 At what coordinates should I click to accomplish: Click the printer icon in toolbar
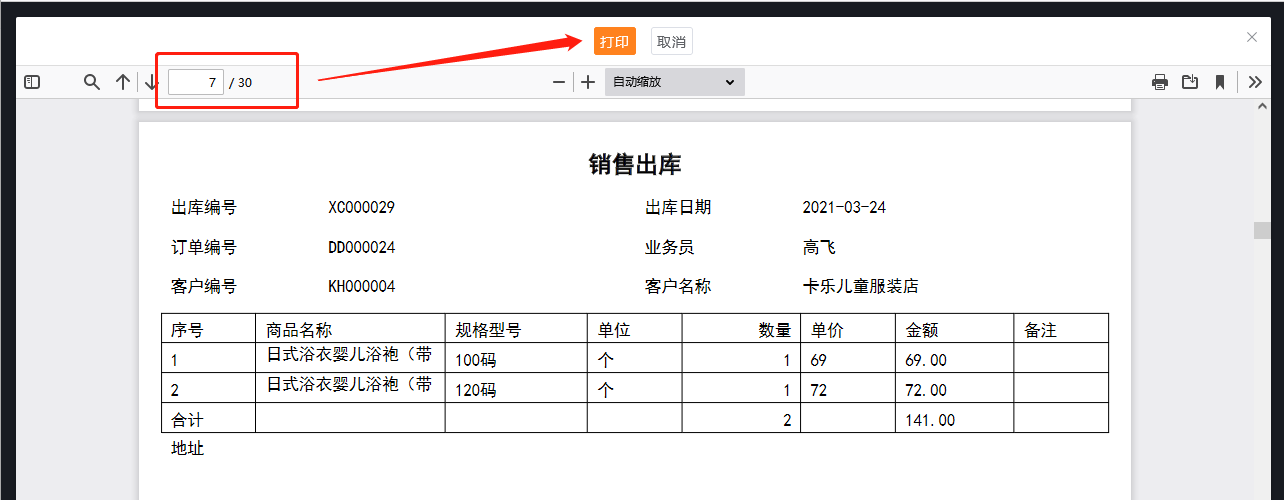point(1160,82)
